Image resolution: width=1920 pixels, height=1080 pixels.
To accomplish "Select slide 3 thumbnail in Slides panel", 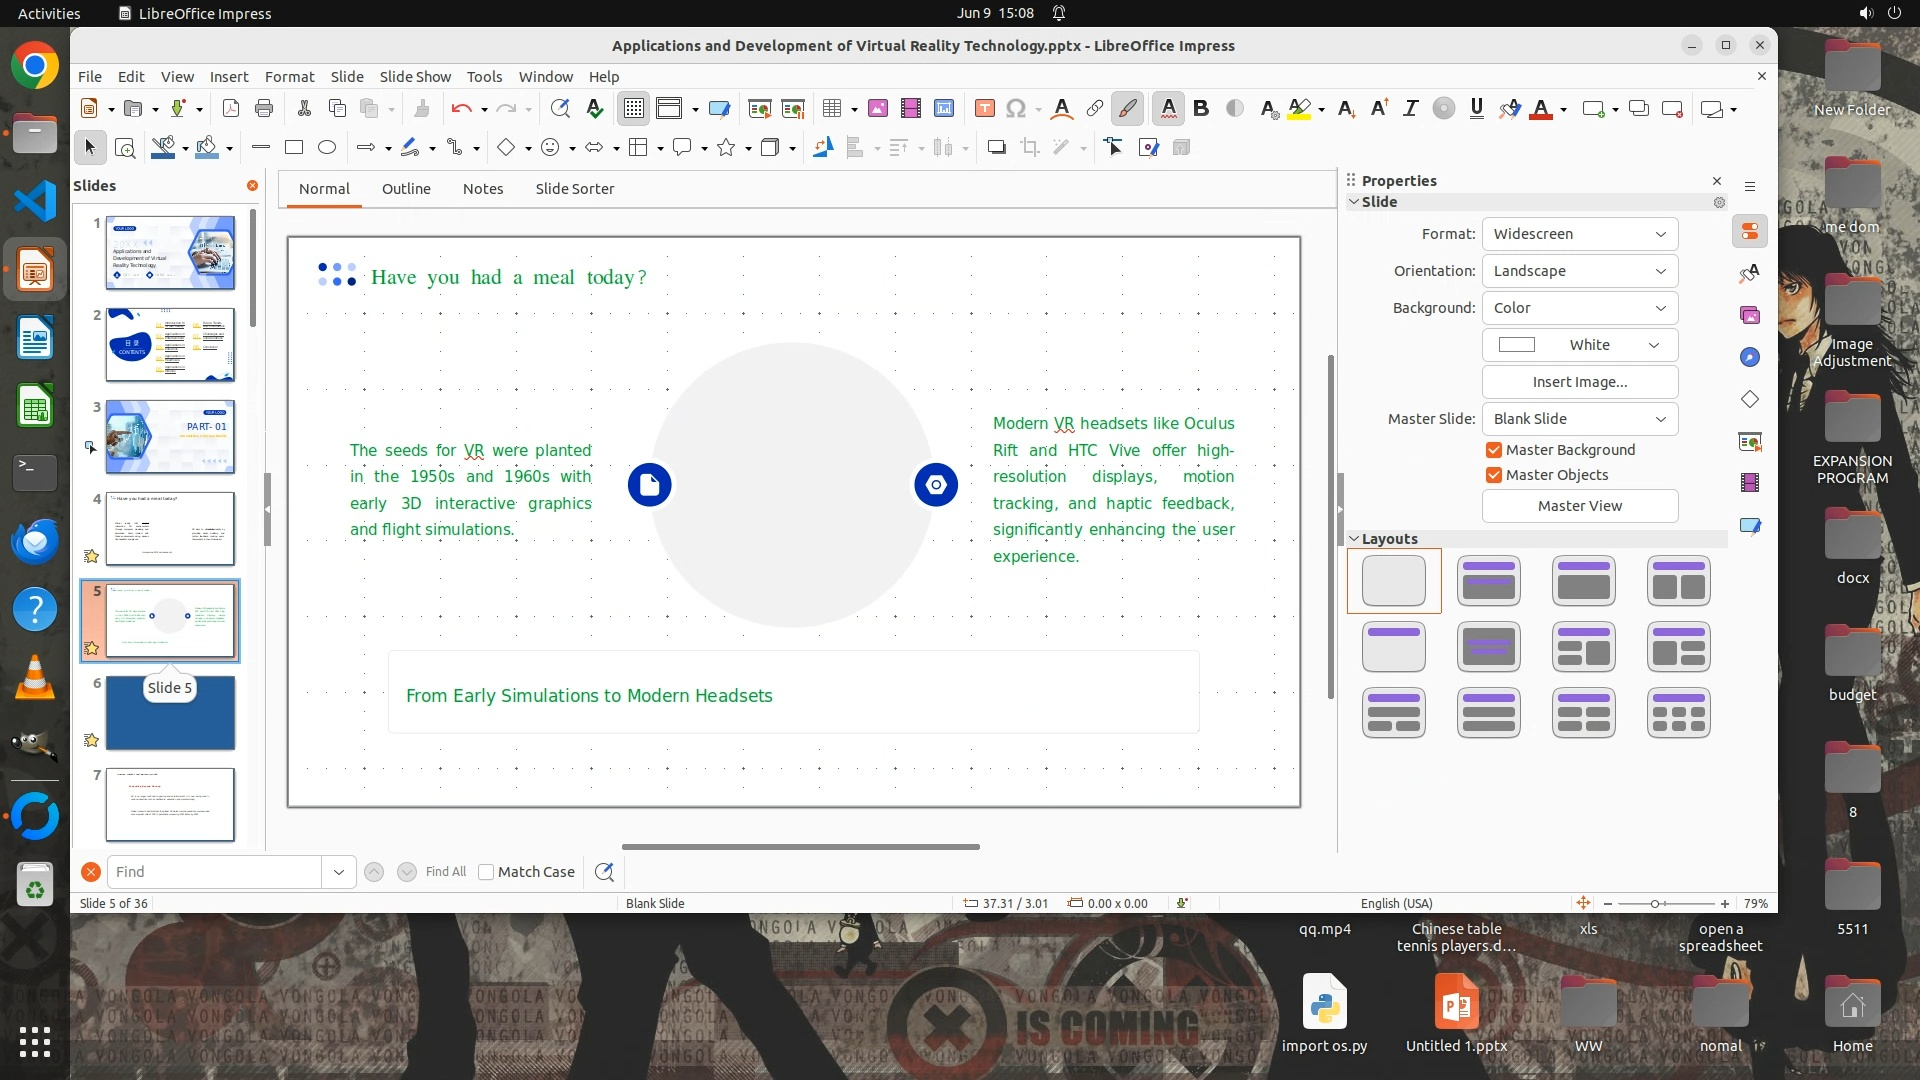I will (170, 437).
